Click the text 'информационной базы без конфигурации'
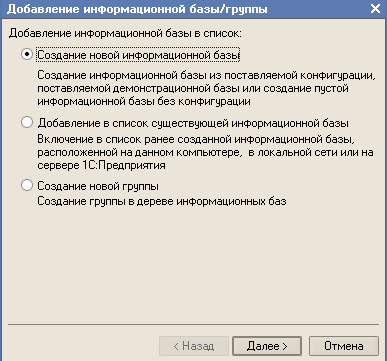The image size is (387, 361). tap(144, 101)
